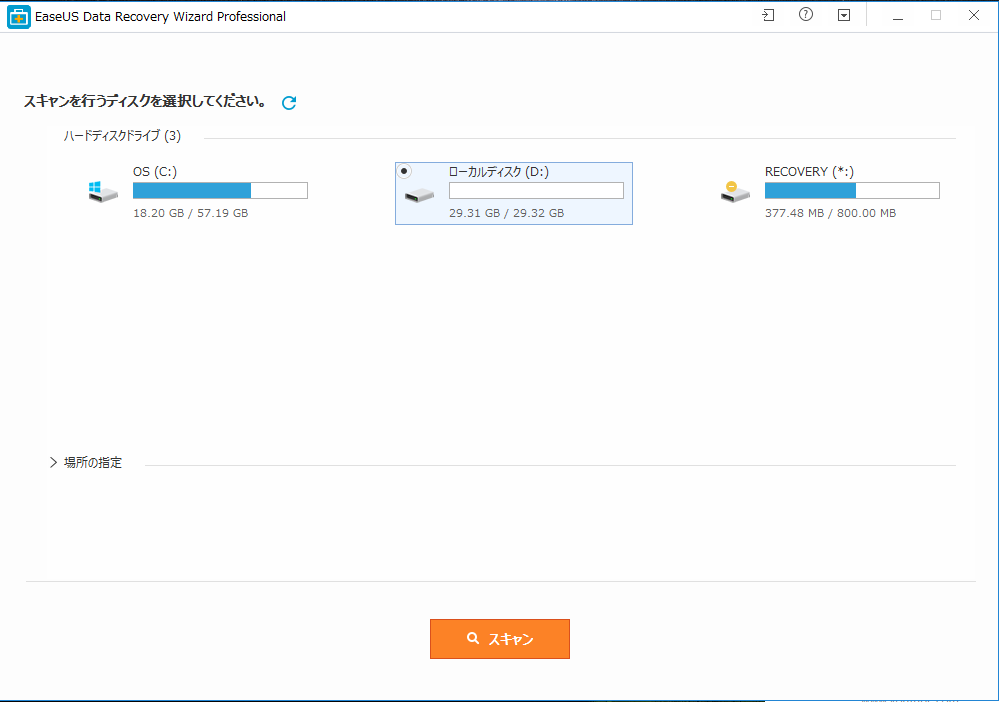Click the import scan status icon
This screenshot has height=702, width=999.
point(768,16)
